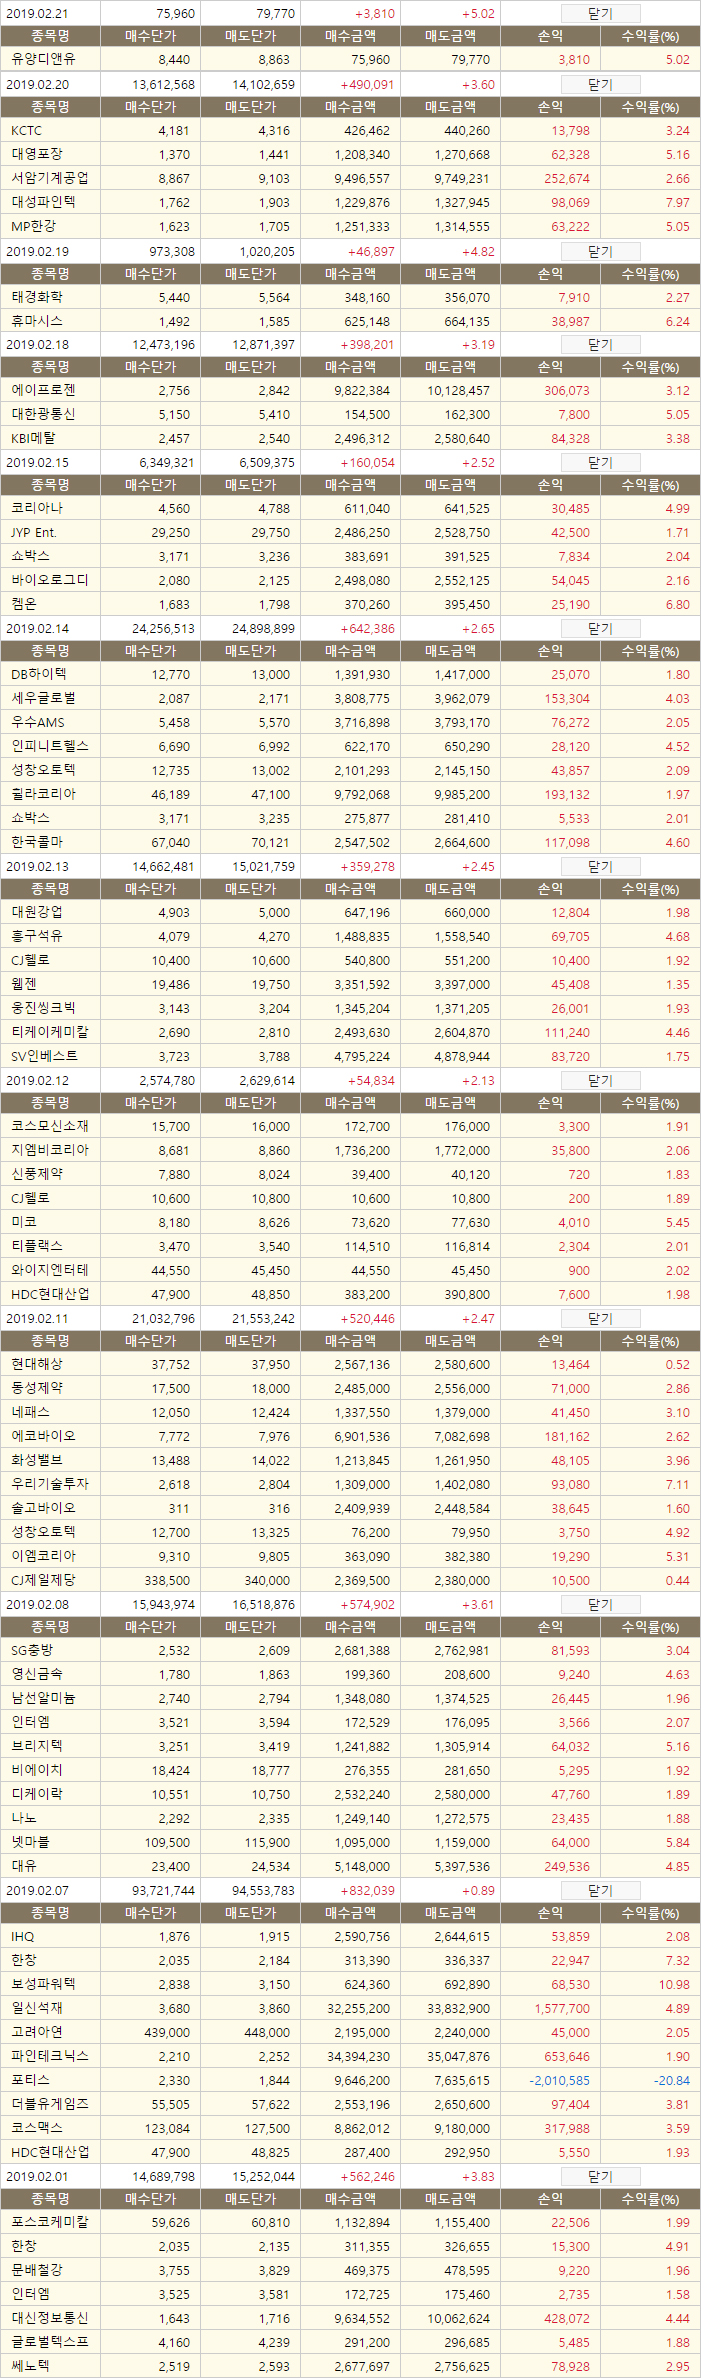Select the stock name 티케이케미칼

click(x=50, y=1032)
